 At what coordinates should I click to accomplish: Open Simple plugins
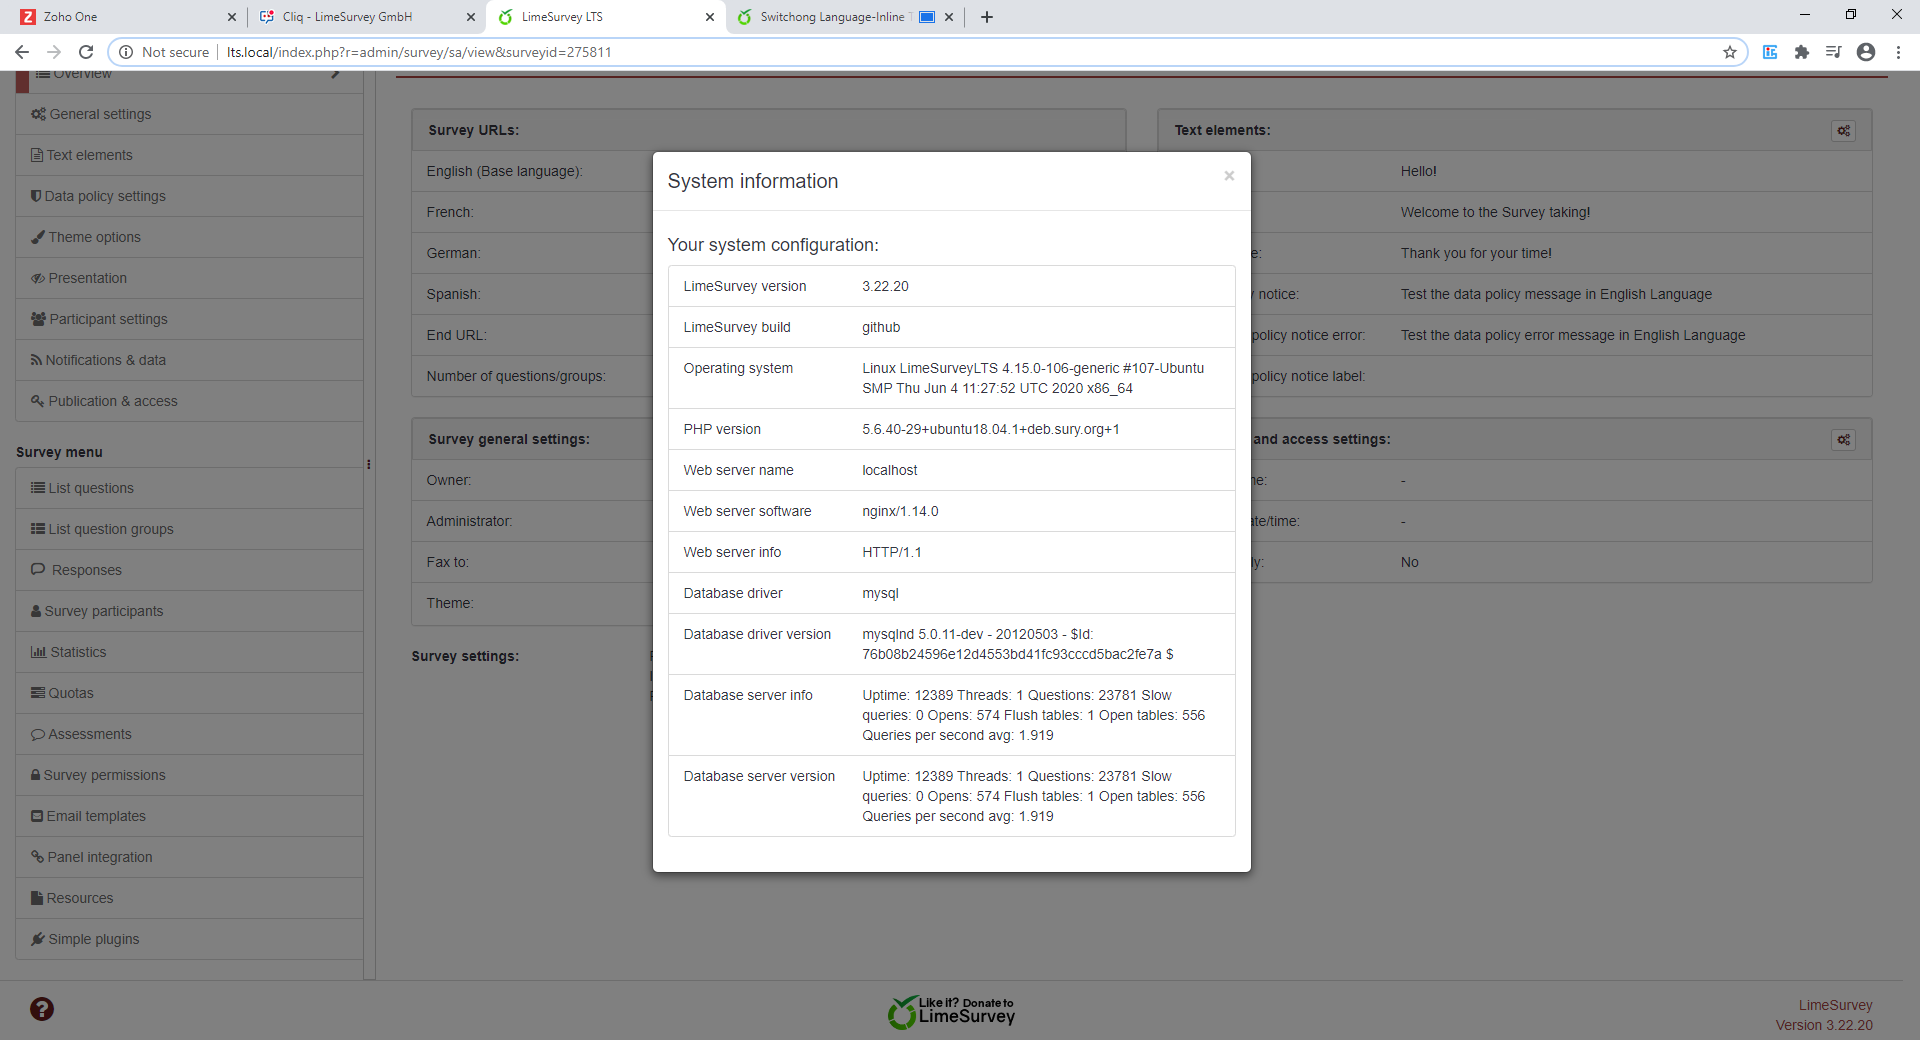189,939
